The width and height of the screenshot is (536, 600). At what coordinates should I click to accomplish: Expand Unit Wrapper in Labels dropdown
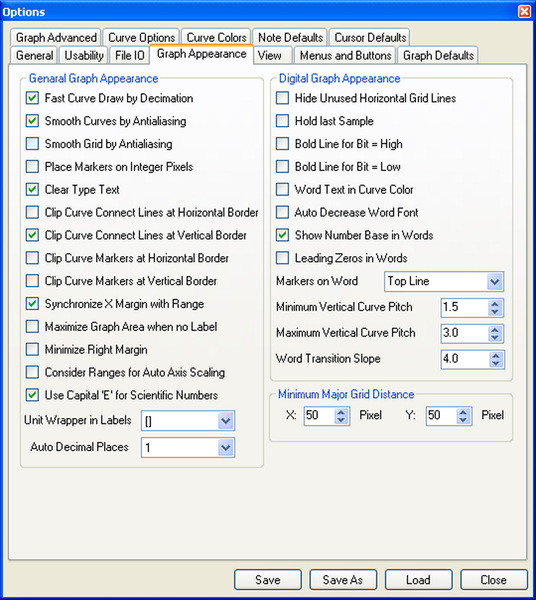pos(226,421)
